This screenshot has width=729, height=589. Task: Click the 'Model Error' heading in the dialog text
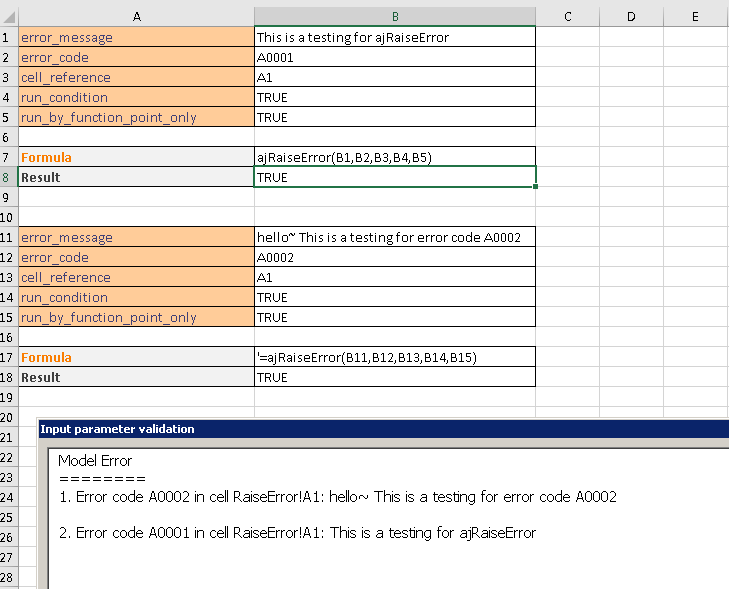[x=95, y=461]
